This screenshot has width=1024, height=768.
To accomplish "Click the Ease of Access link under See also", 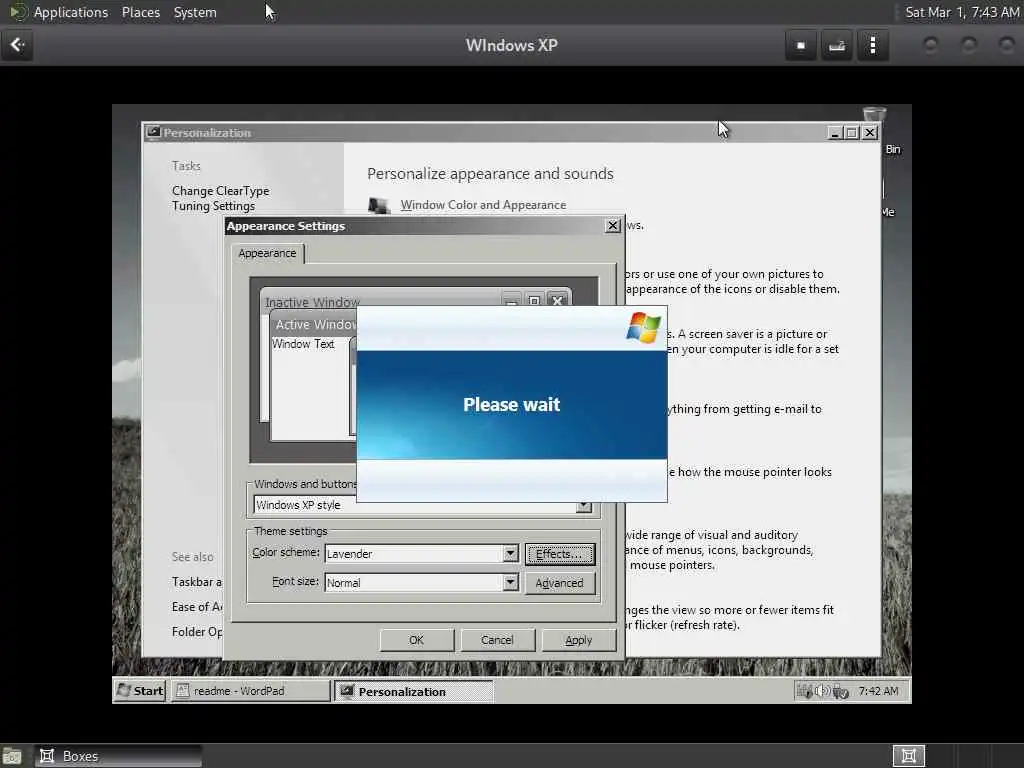I will [197, 607].
